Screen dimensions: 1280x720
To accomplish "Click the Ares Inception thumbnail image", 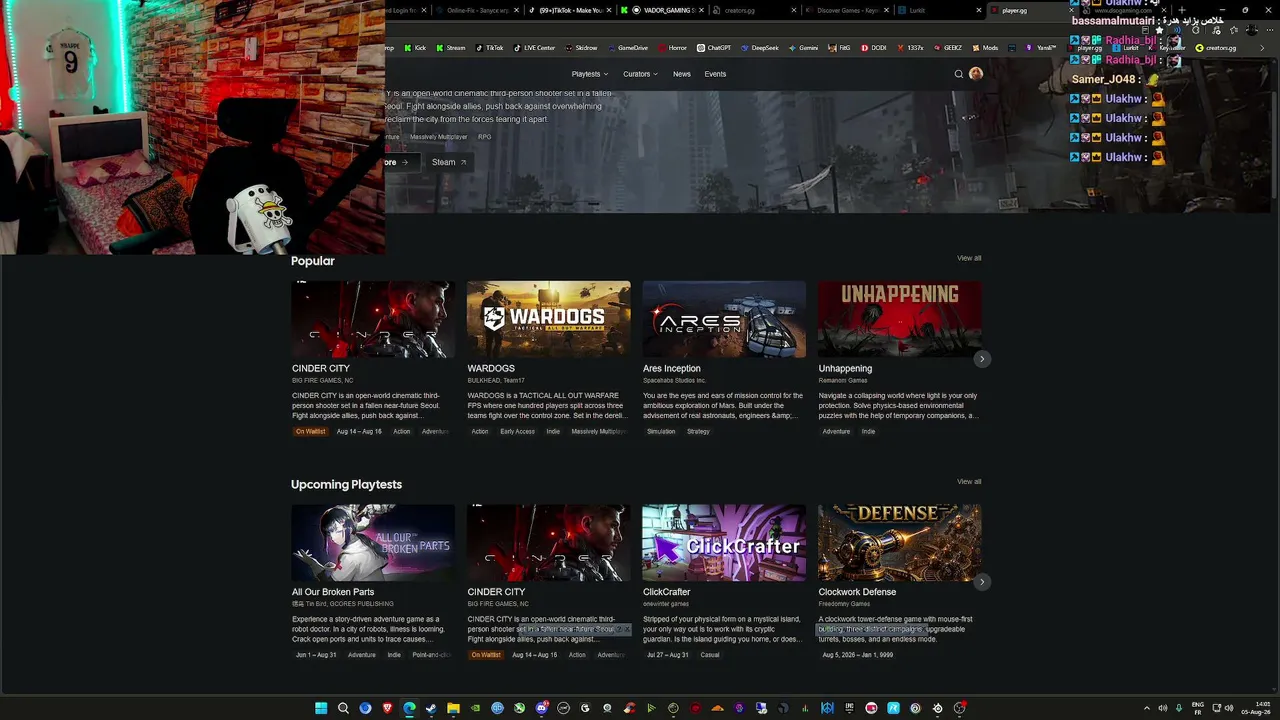I will pyautogui.click(x=724, y=319).
